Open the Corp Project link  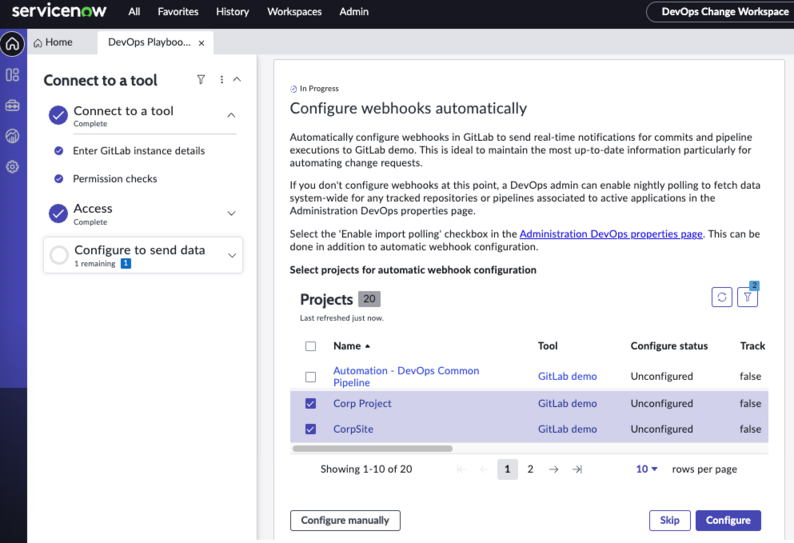tap(362, 404)
